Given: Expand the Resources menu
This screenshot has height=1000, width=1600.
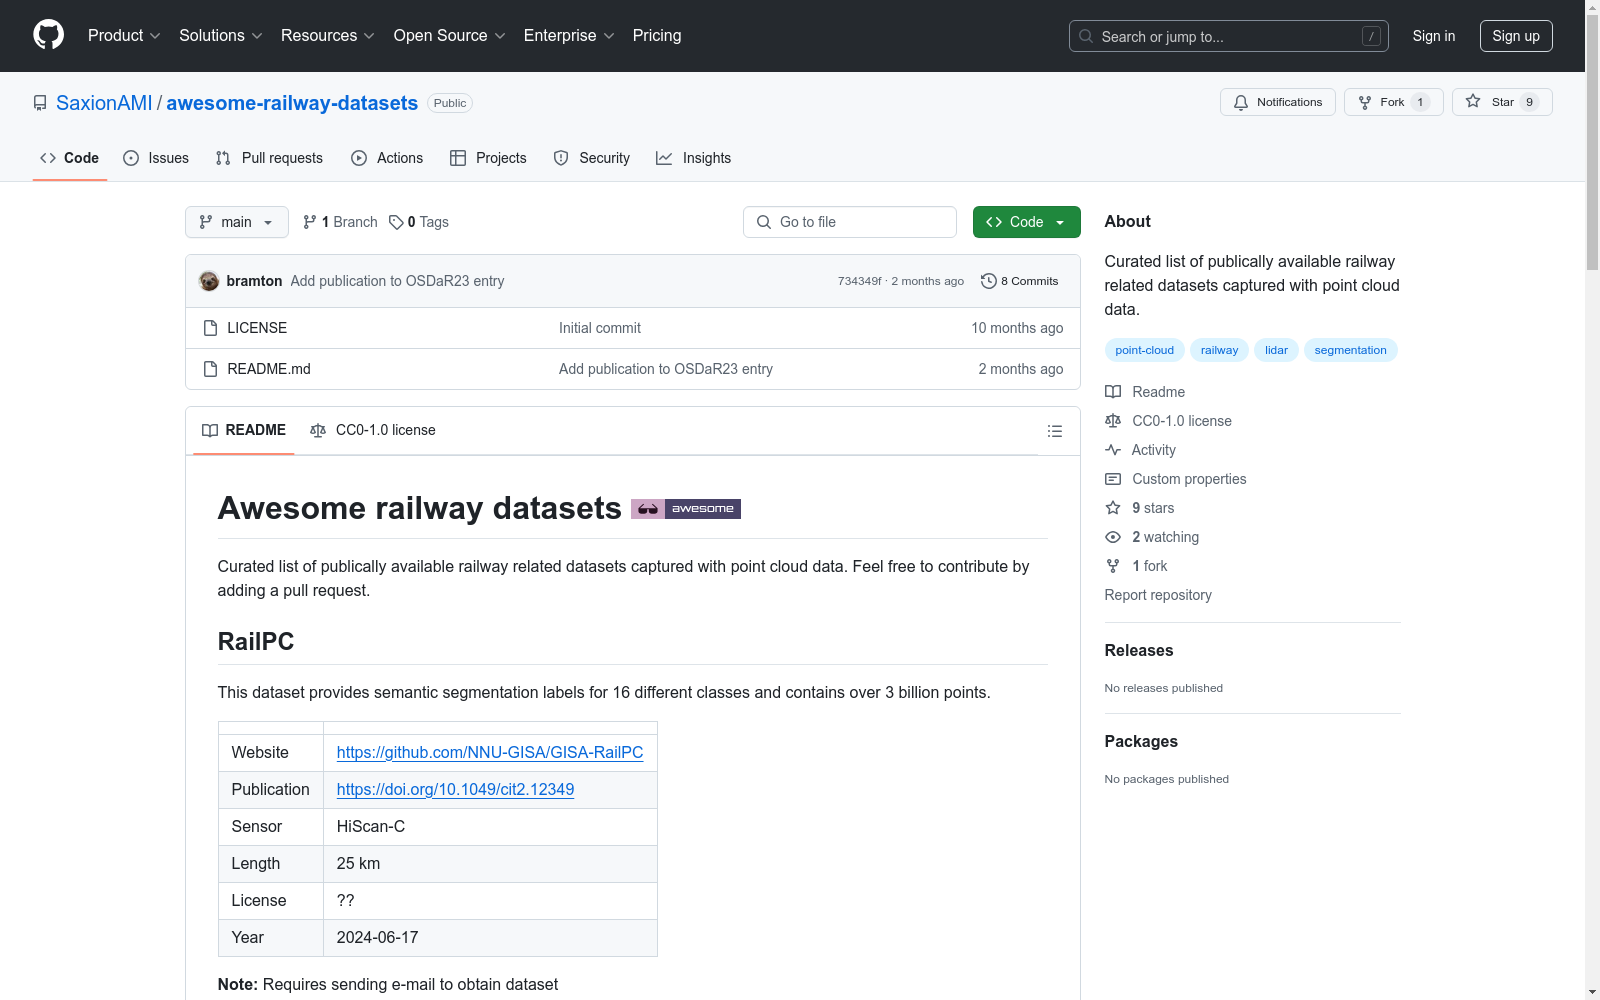Looking at the screenshot, I should [328, 35].
